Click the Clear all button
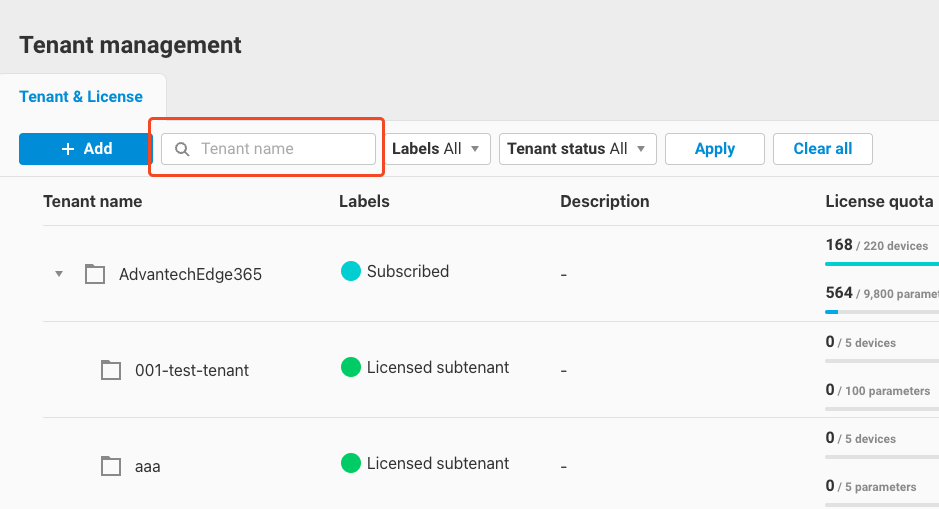 click(822, 149)
